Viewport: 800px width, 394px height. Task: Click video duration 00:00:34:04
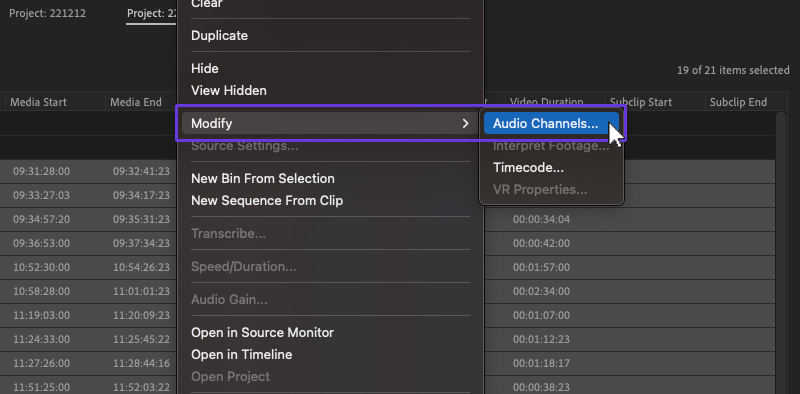pyautogui.click(x=541, y=219)
